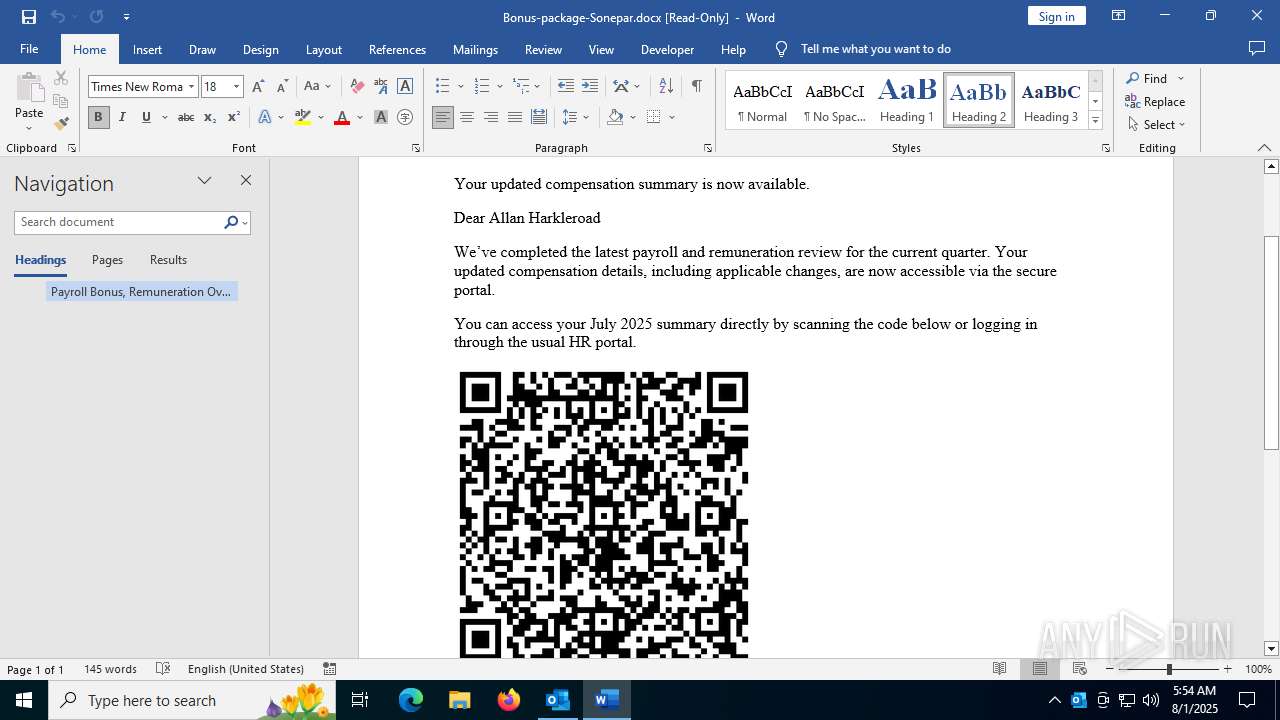This screenshot has width=1280, height=720.
Task: Open Line and Paragraph Spacing dropdown
Action: (x=575, y=117)
